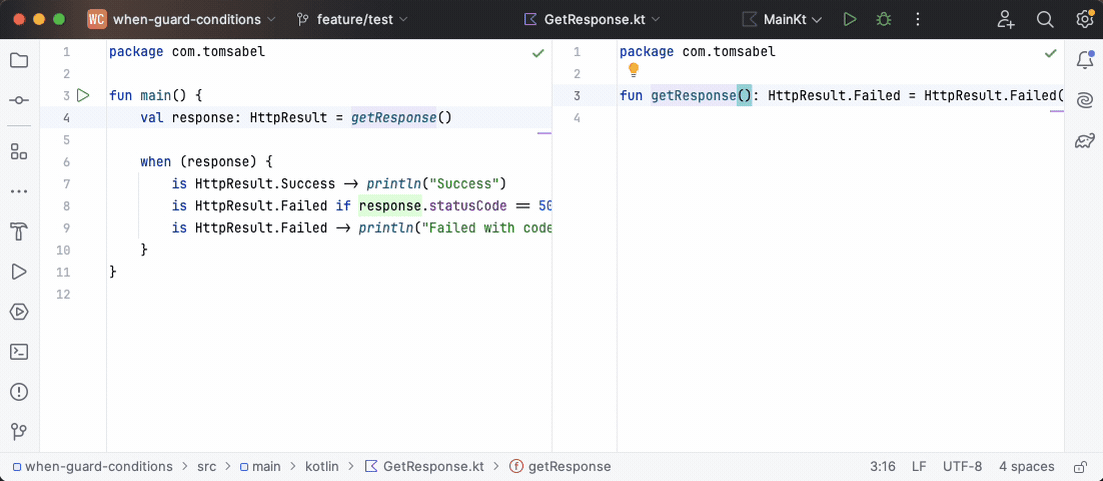Click println("Failed with code text on line 9

pos(455,228)
